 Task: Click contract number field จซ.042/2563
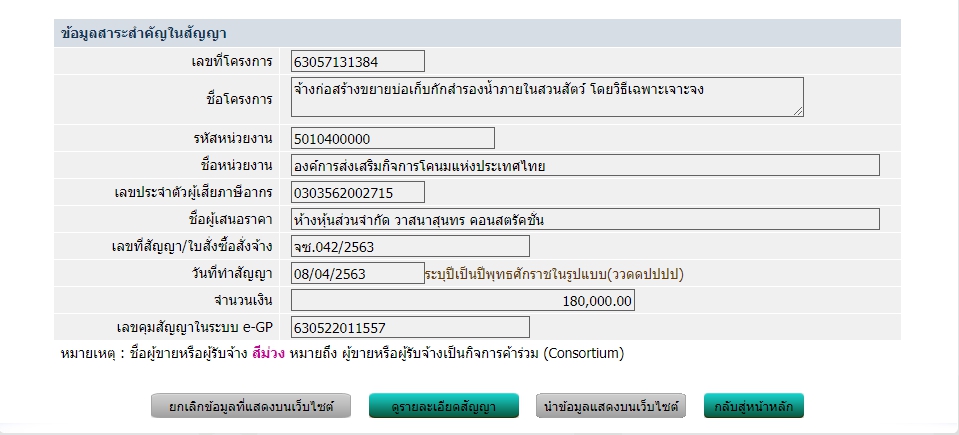point(410,246)
